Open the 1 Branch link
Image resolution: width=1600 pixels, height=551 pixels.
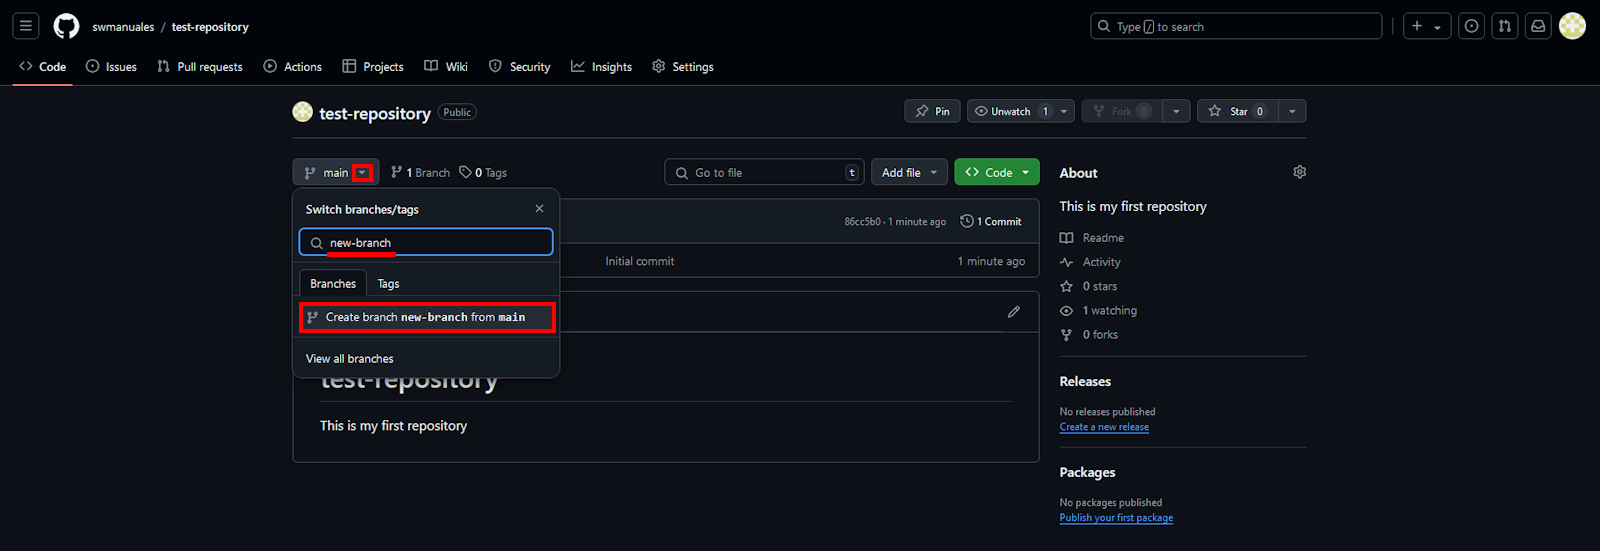click(420, 173)
